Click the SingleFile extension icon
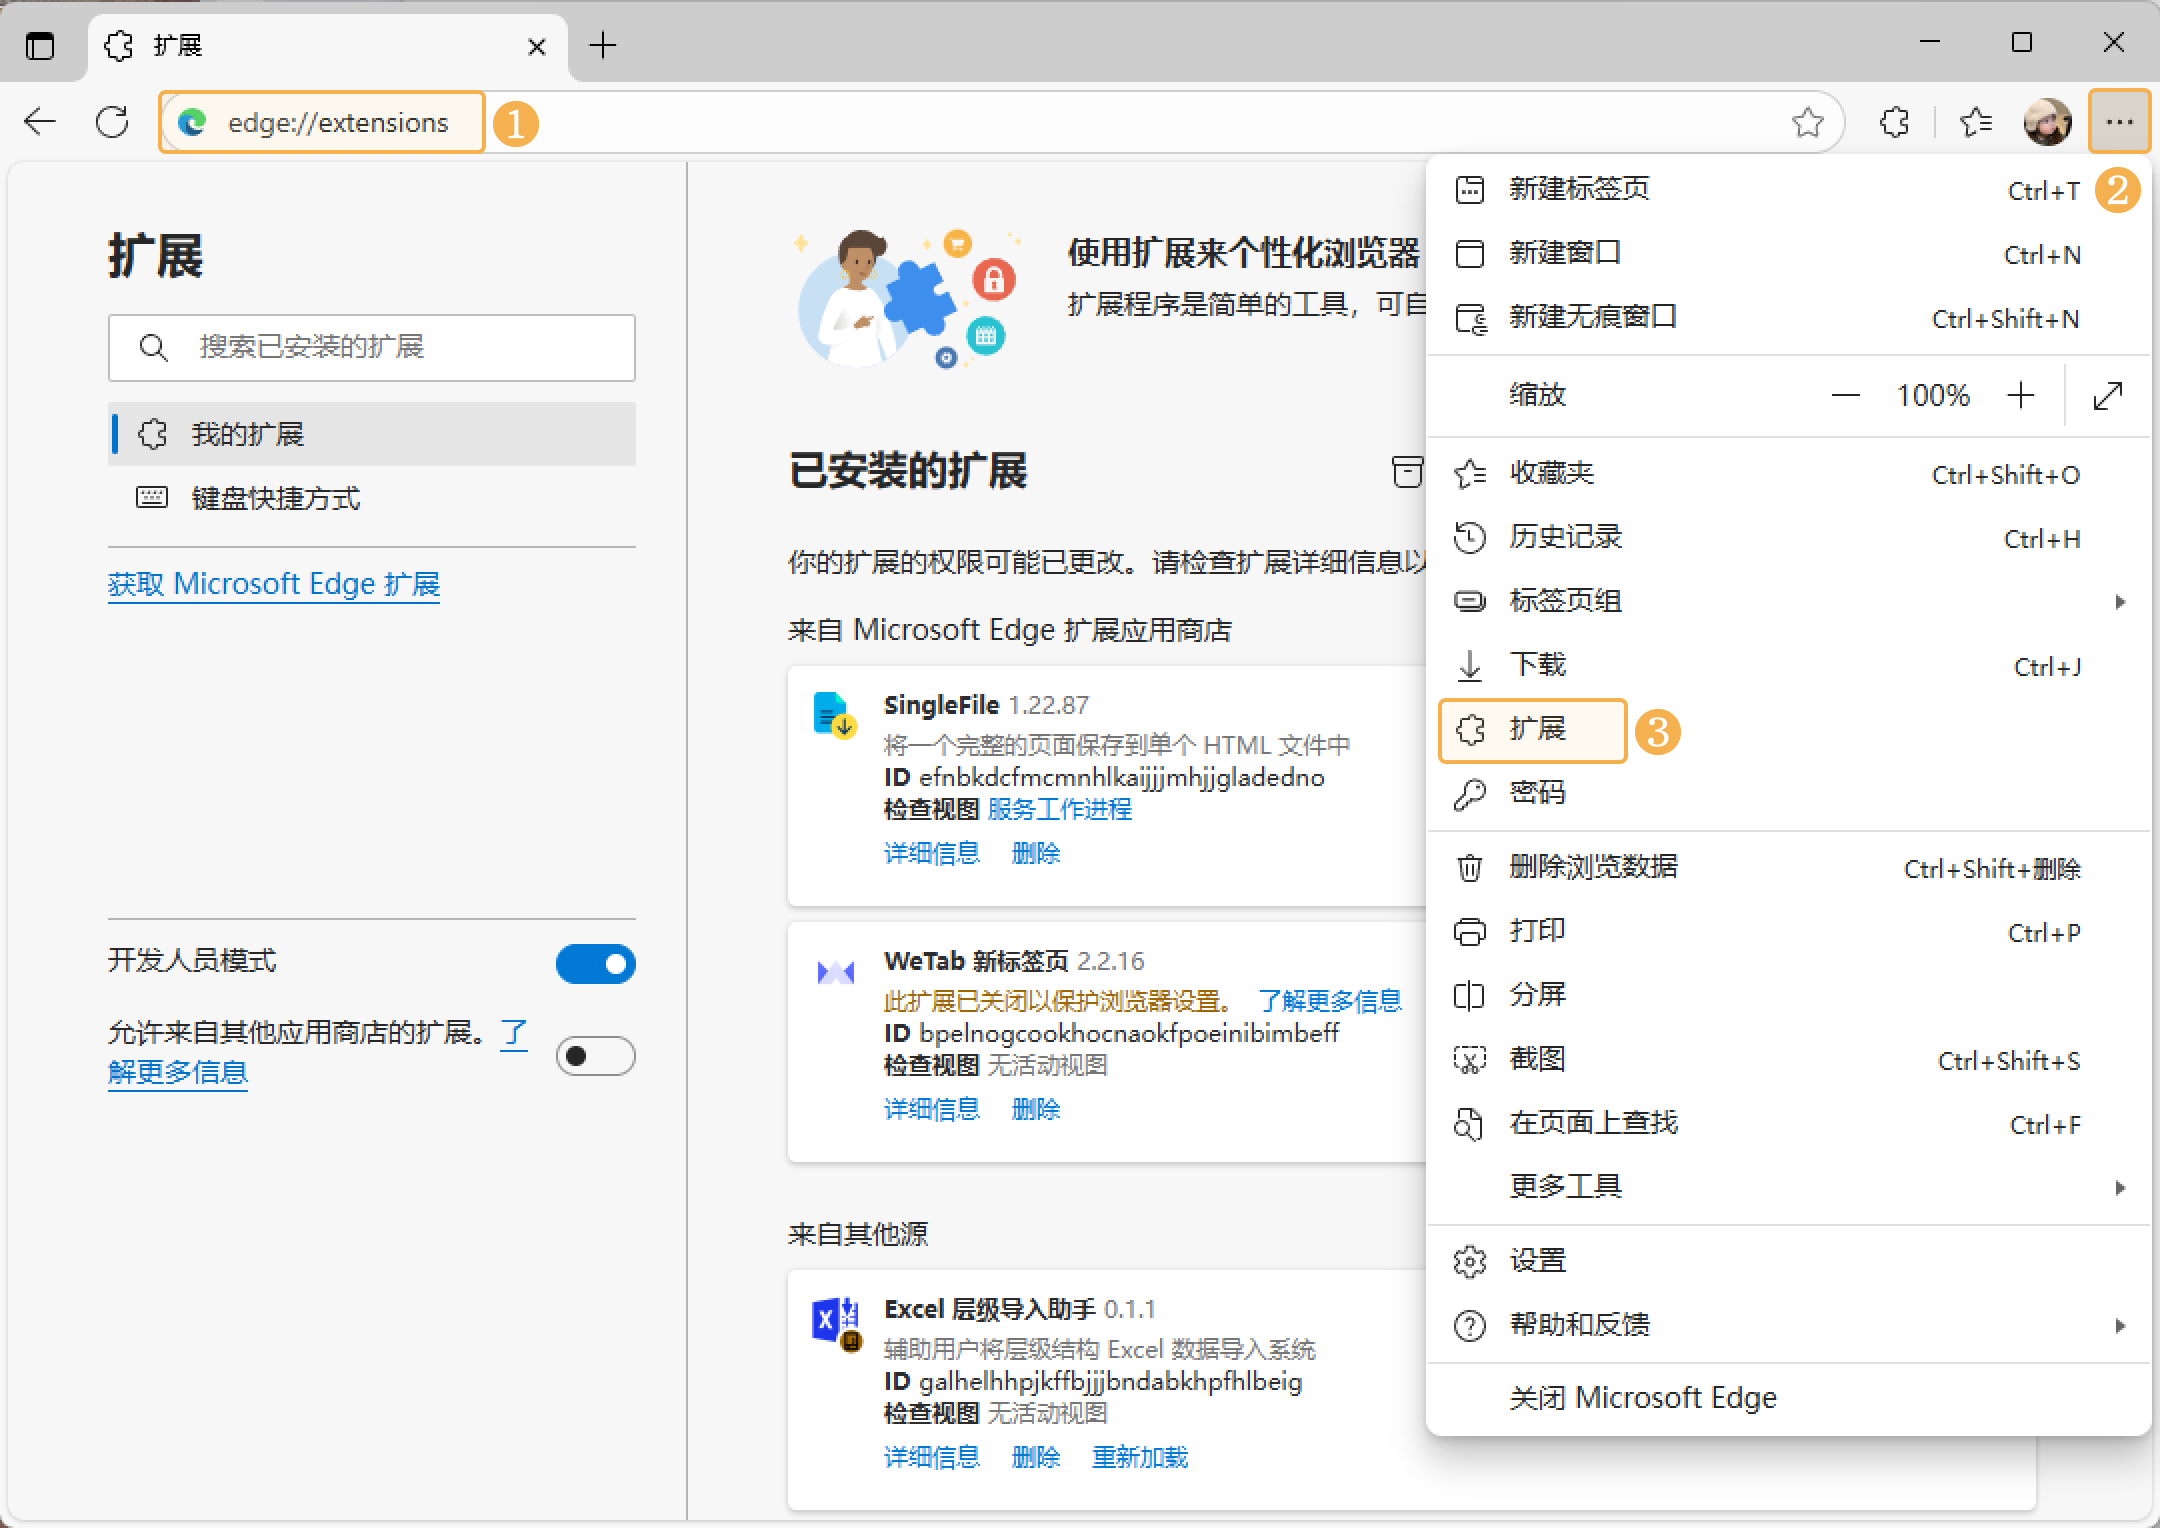This screenshot has height=1528, width=2160. pos(833,714)
